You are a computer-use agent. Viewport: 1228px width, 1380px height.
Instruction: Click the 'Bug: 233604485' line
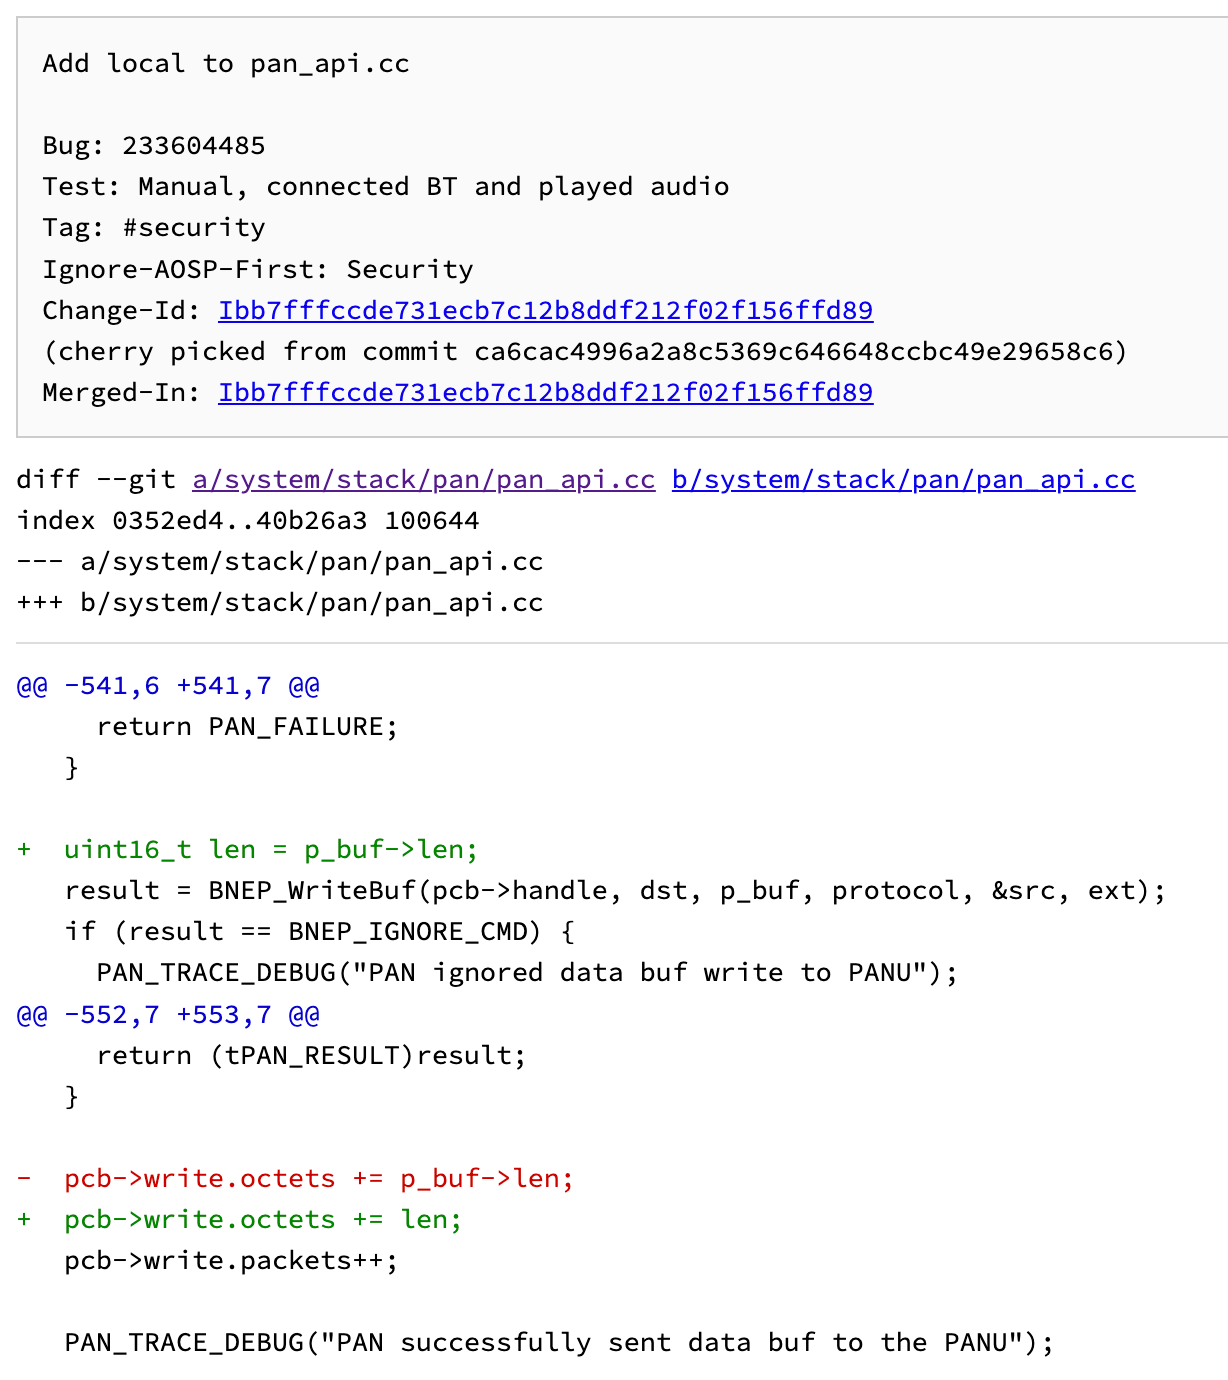154,146
